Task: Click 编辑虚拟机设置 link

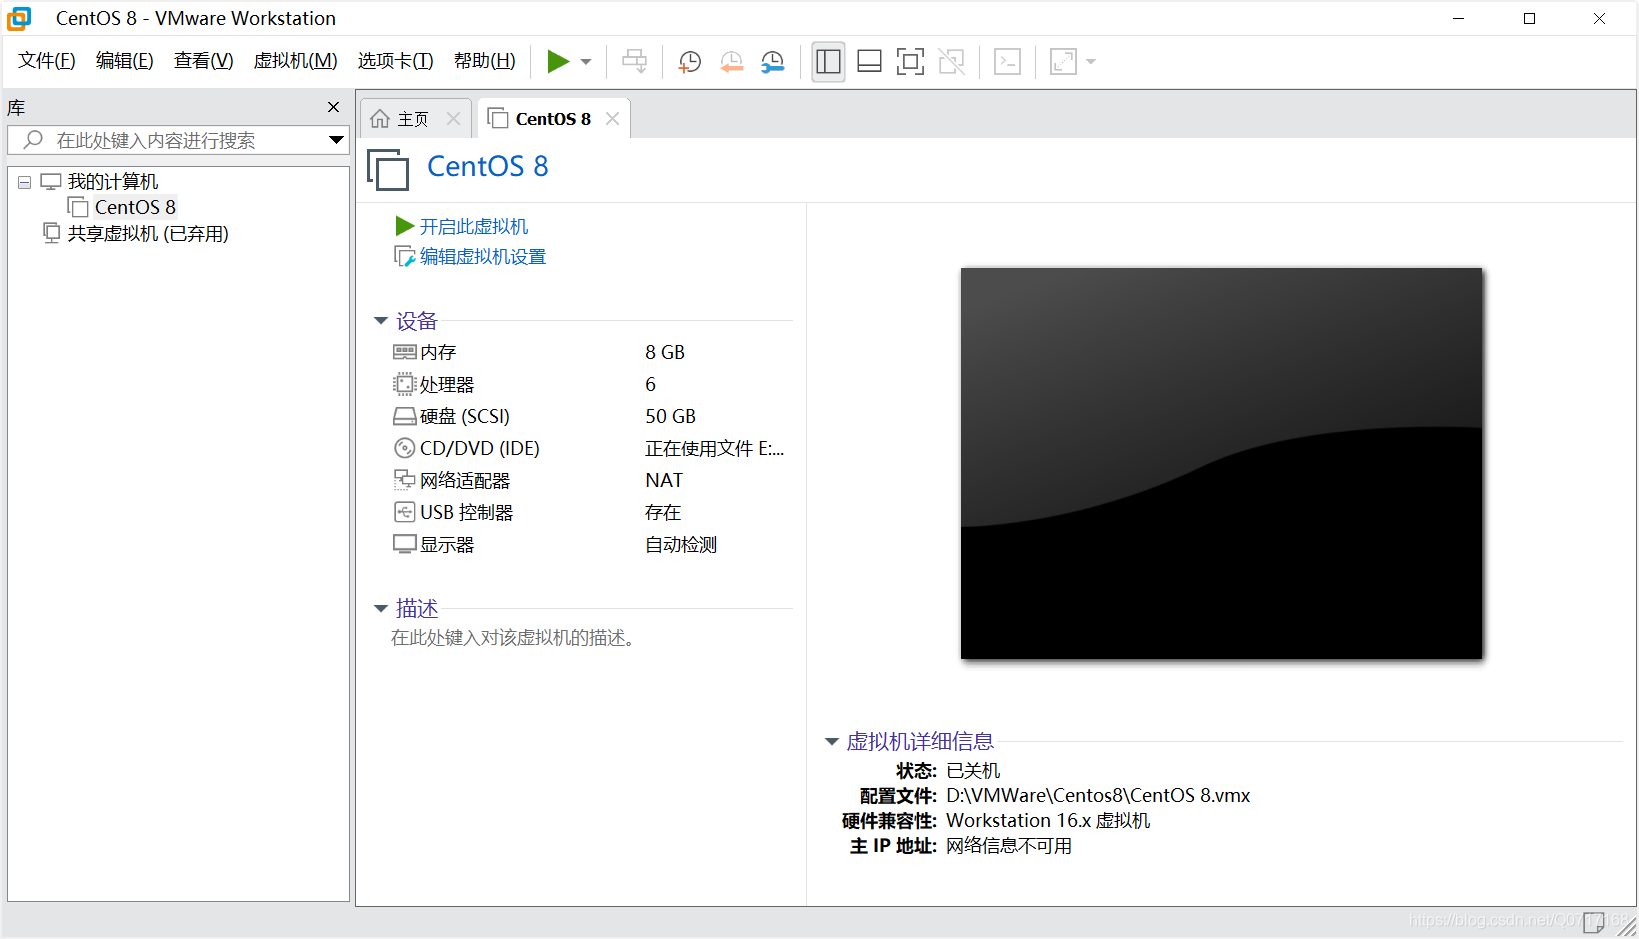Action: coord(482,257)
